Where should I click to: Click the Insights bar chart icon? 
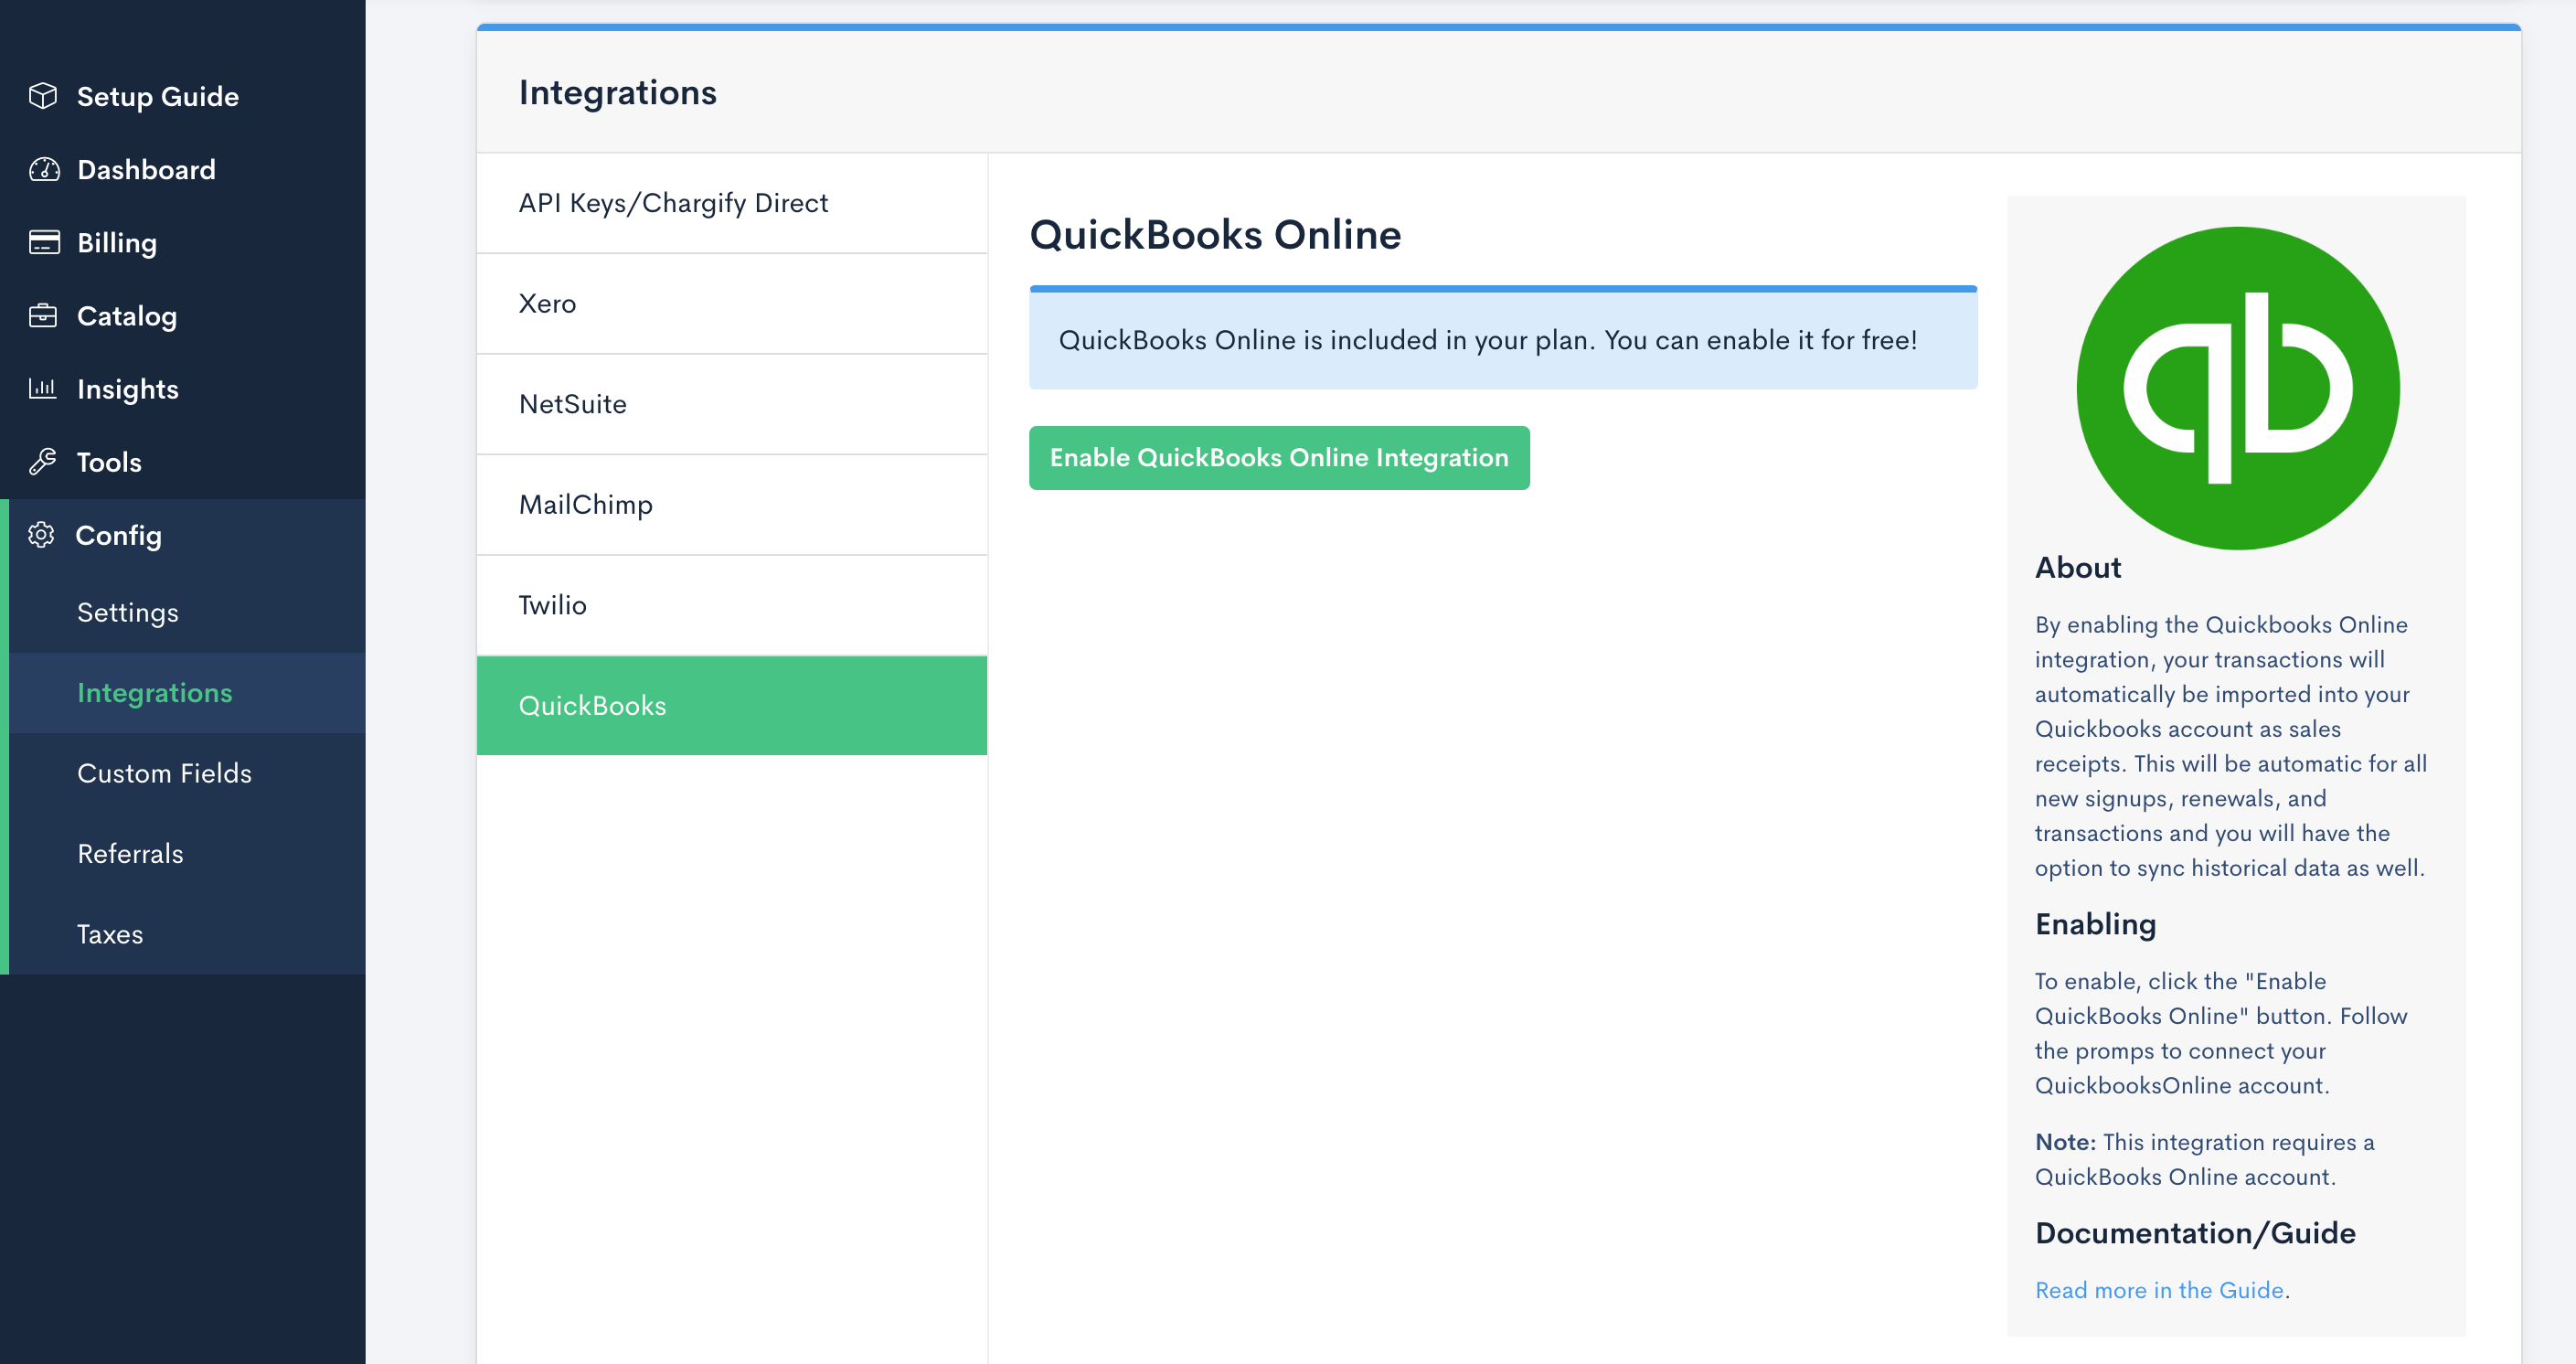click(x=43, y=388)
